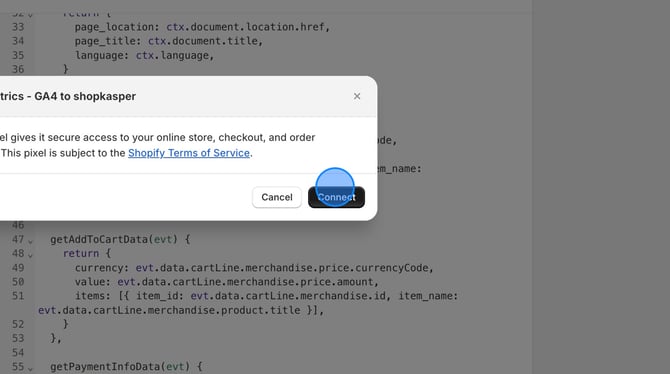Click line number 54 in the gutter
Viewport: 670px width, 374px height.
(x=18, y=353)
